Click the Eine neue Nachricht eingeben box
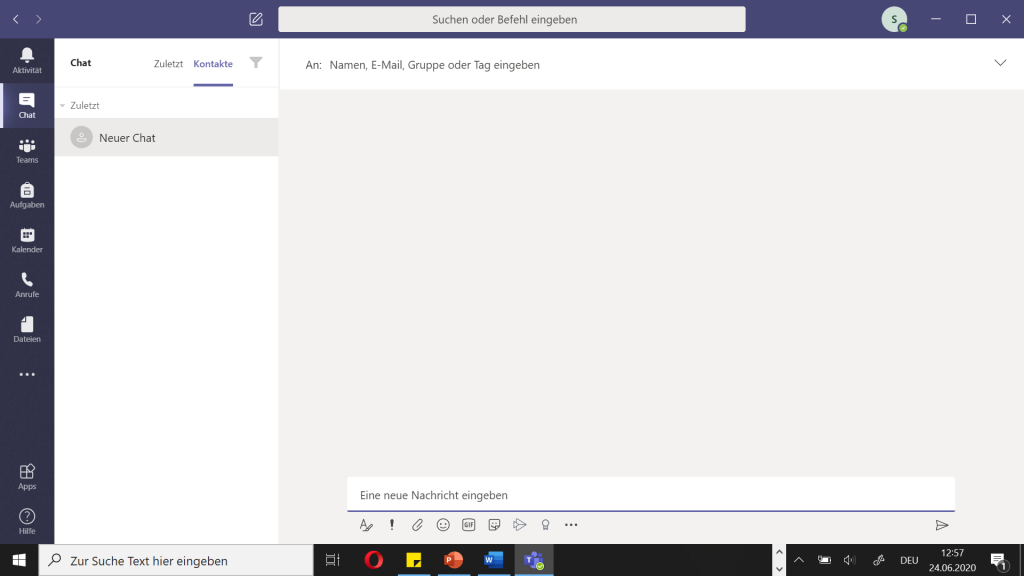 pyautogui.click(x=650, y=494)
